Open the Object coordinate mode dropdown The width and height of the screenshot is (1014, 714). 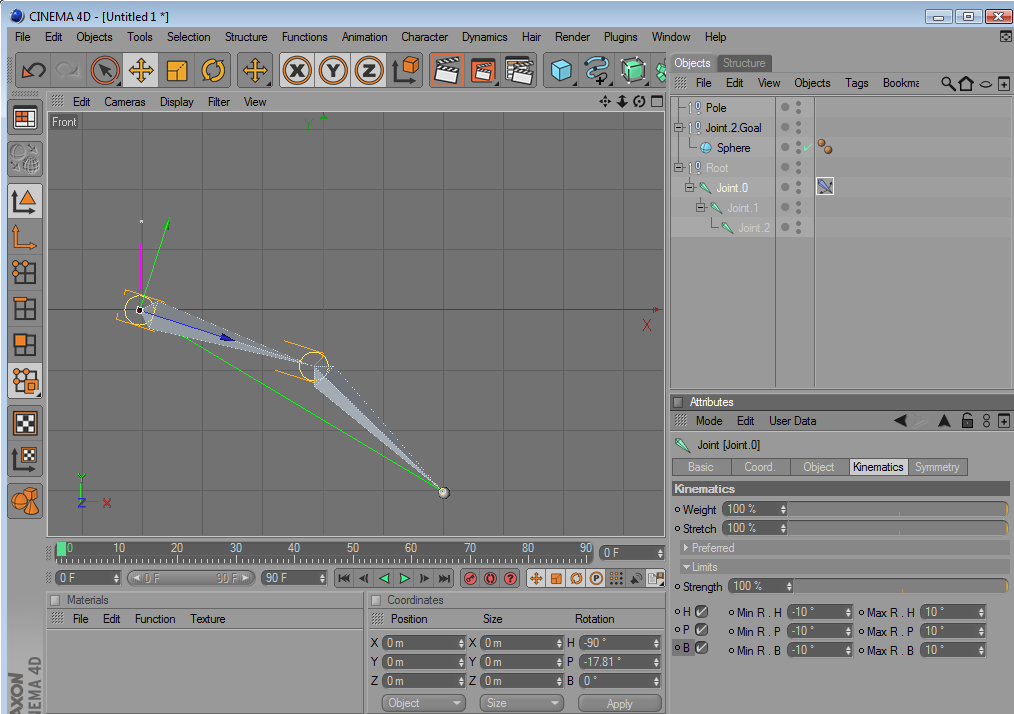pos(424,703)
